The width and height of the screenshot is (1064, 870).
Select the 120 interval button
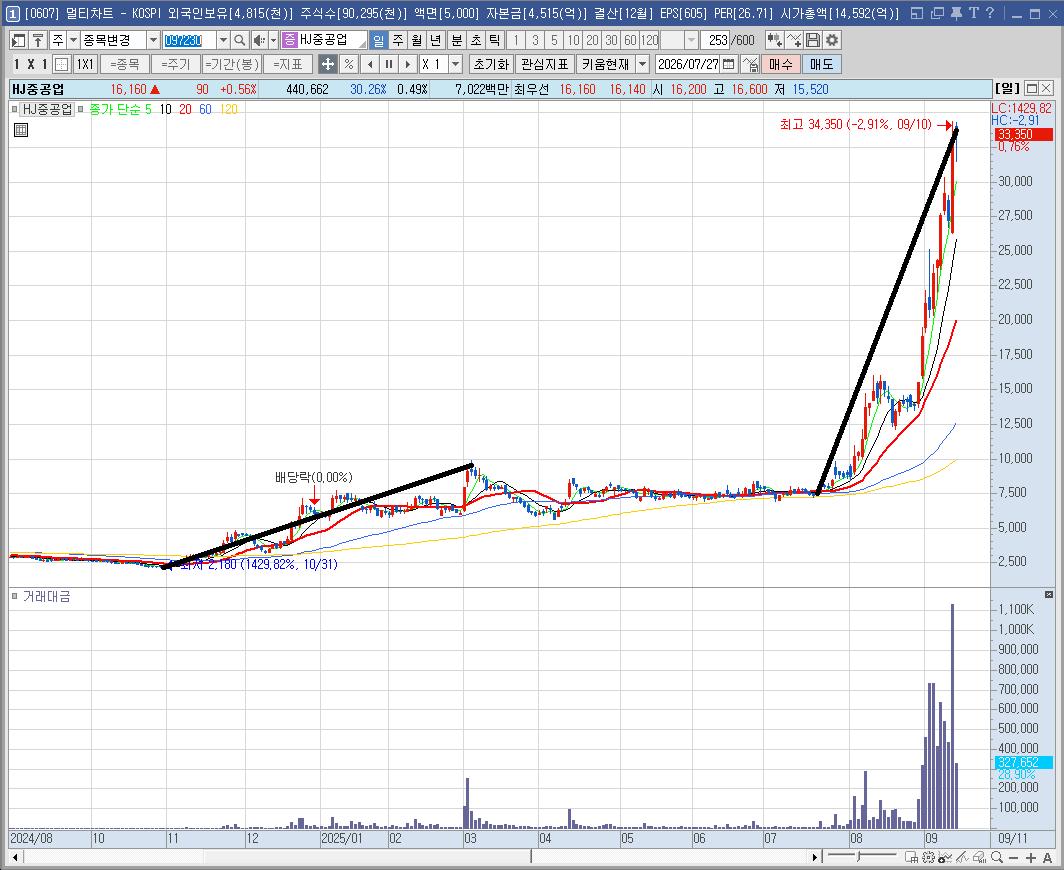pos(649,41)
